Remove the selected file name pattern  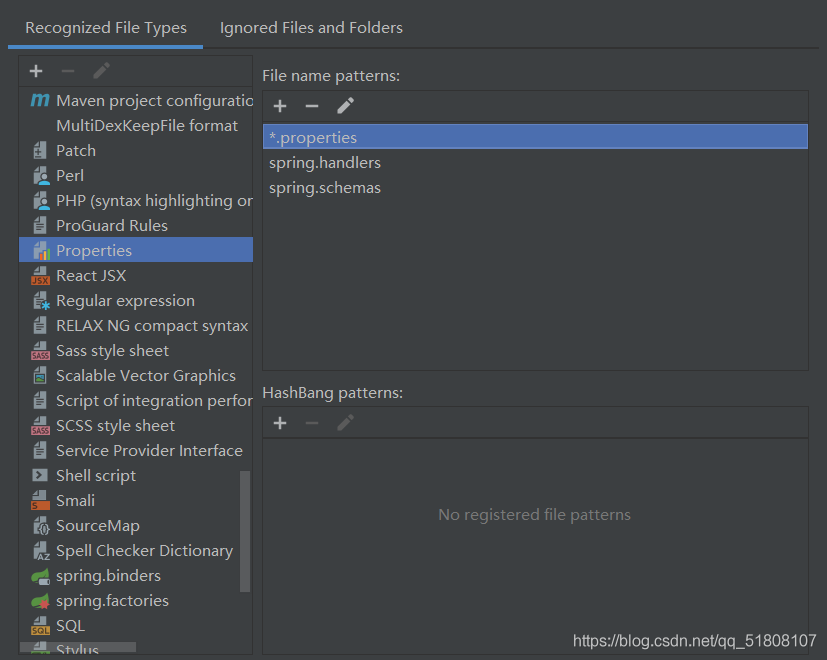312,106
